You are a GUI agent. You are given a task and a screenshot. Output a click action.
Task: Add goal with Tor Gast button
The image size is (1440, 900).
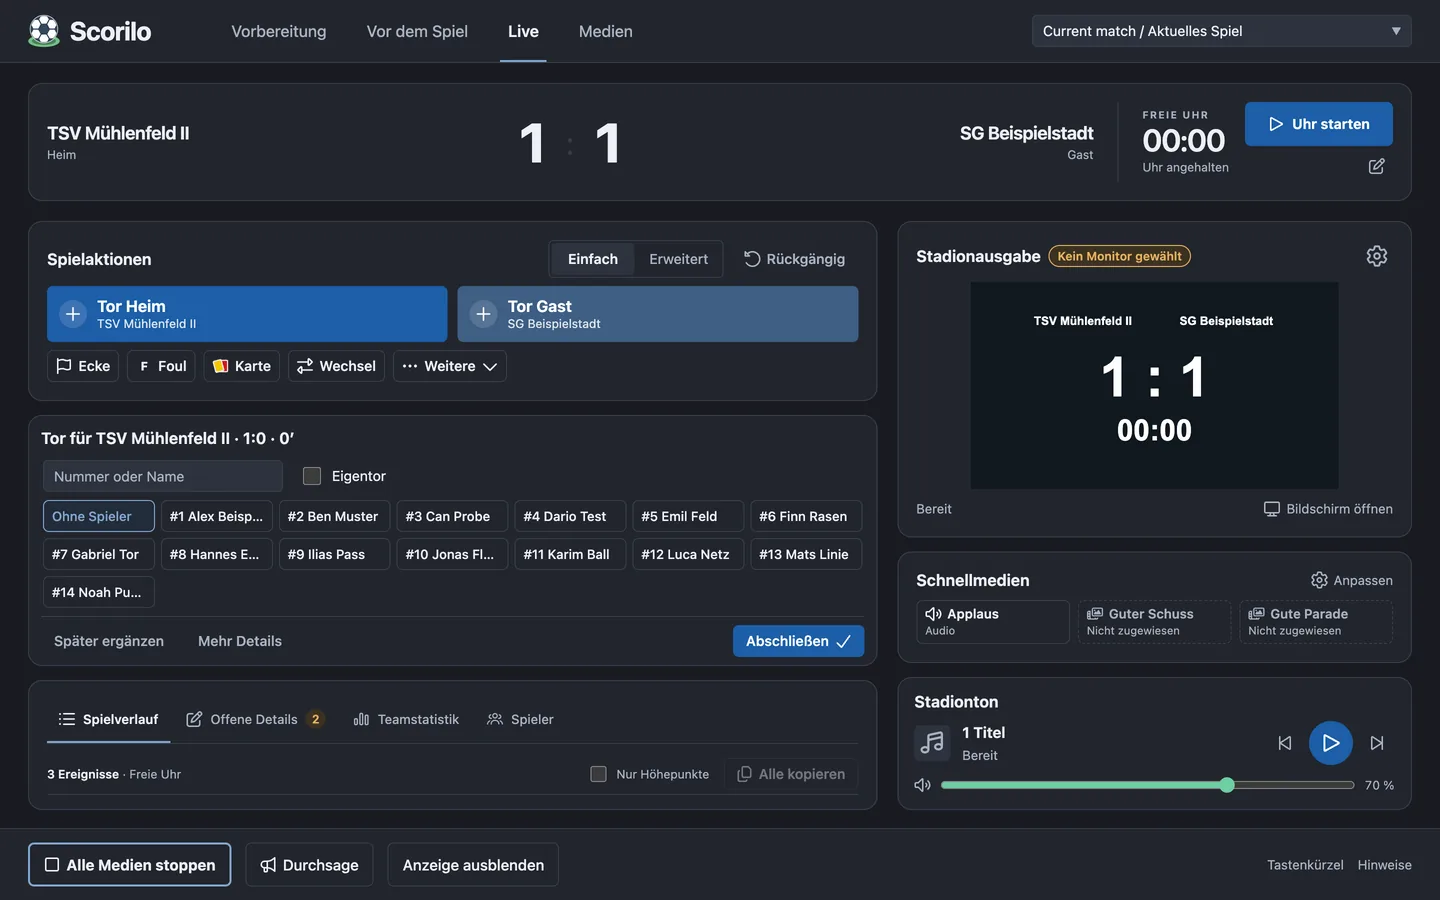658,314
